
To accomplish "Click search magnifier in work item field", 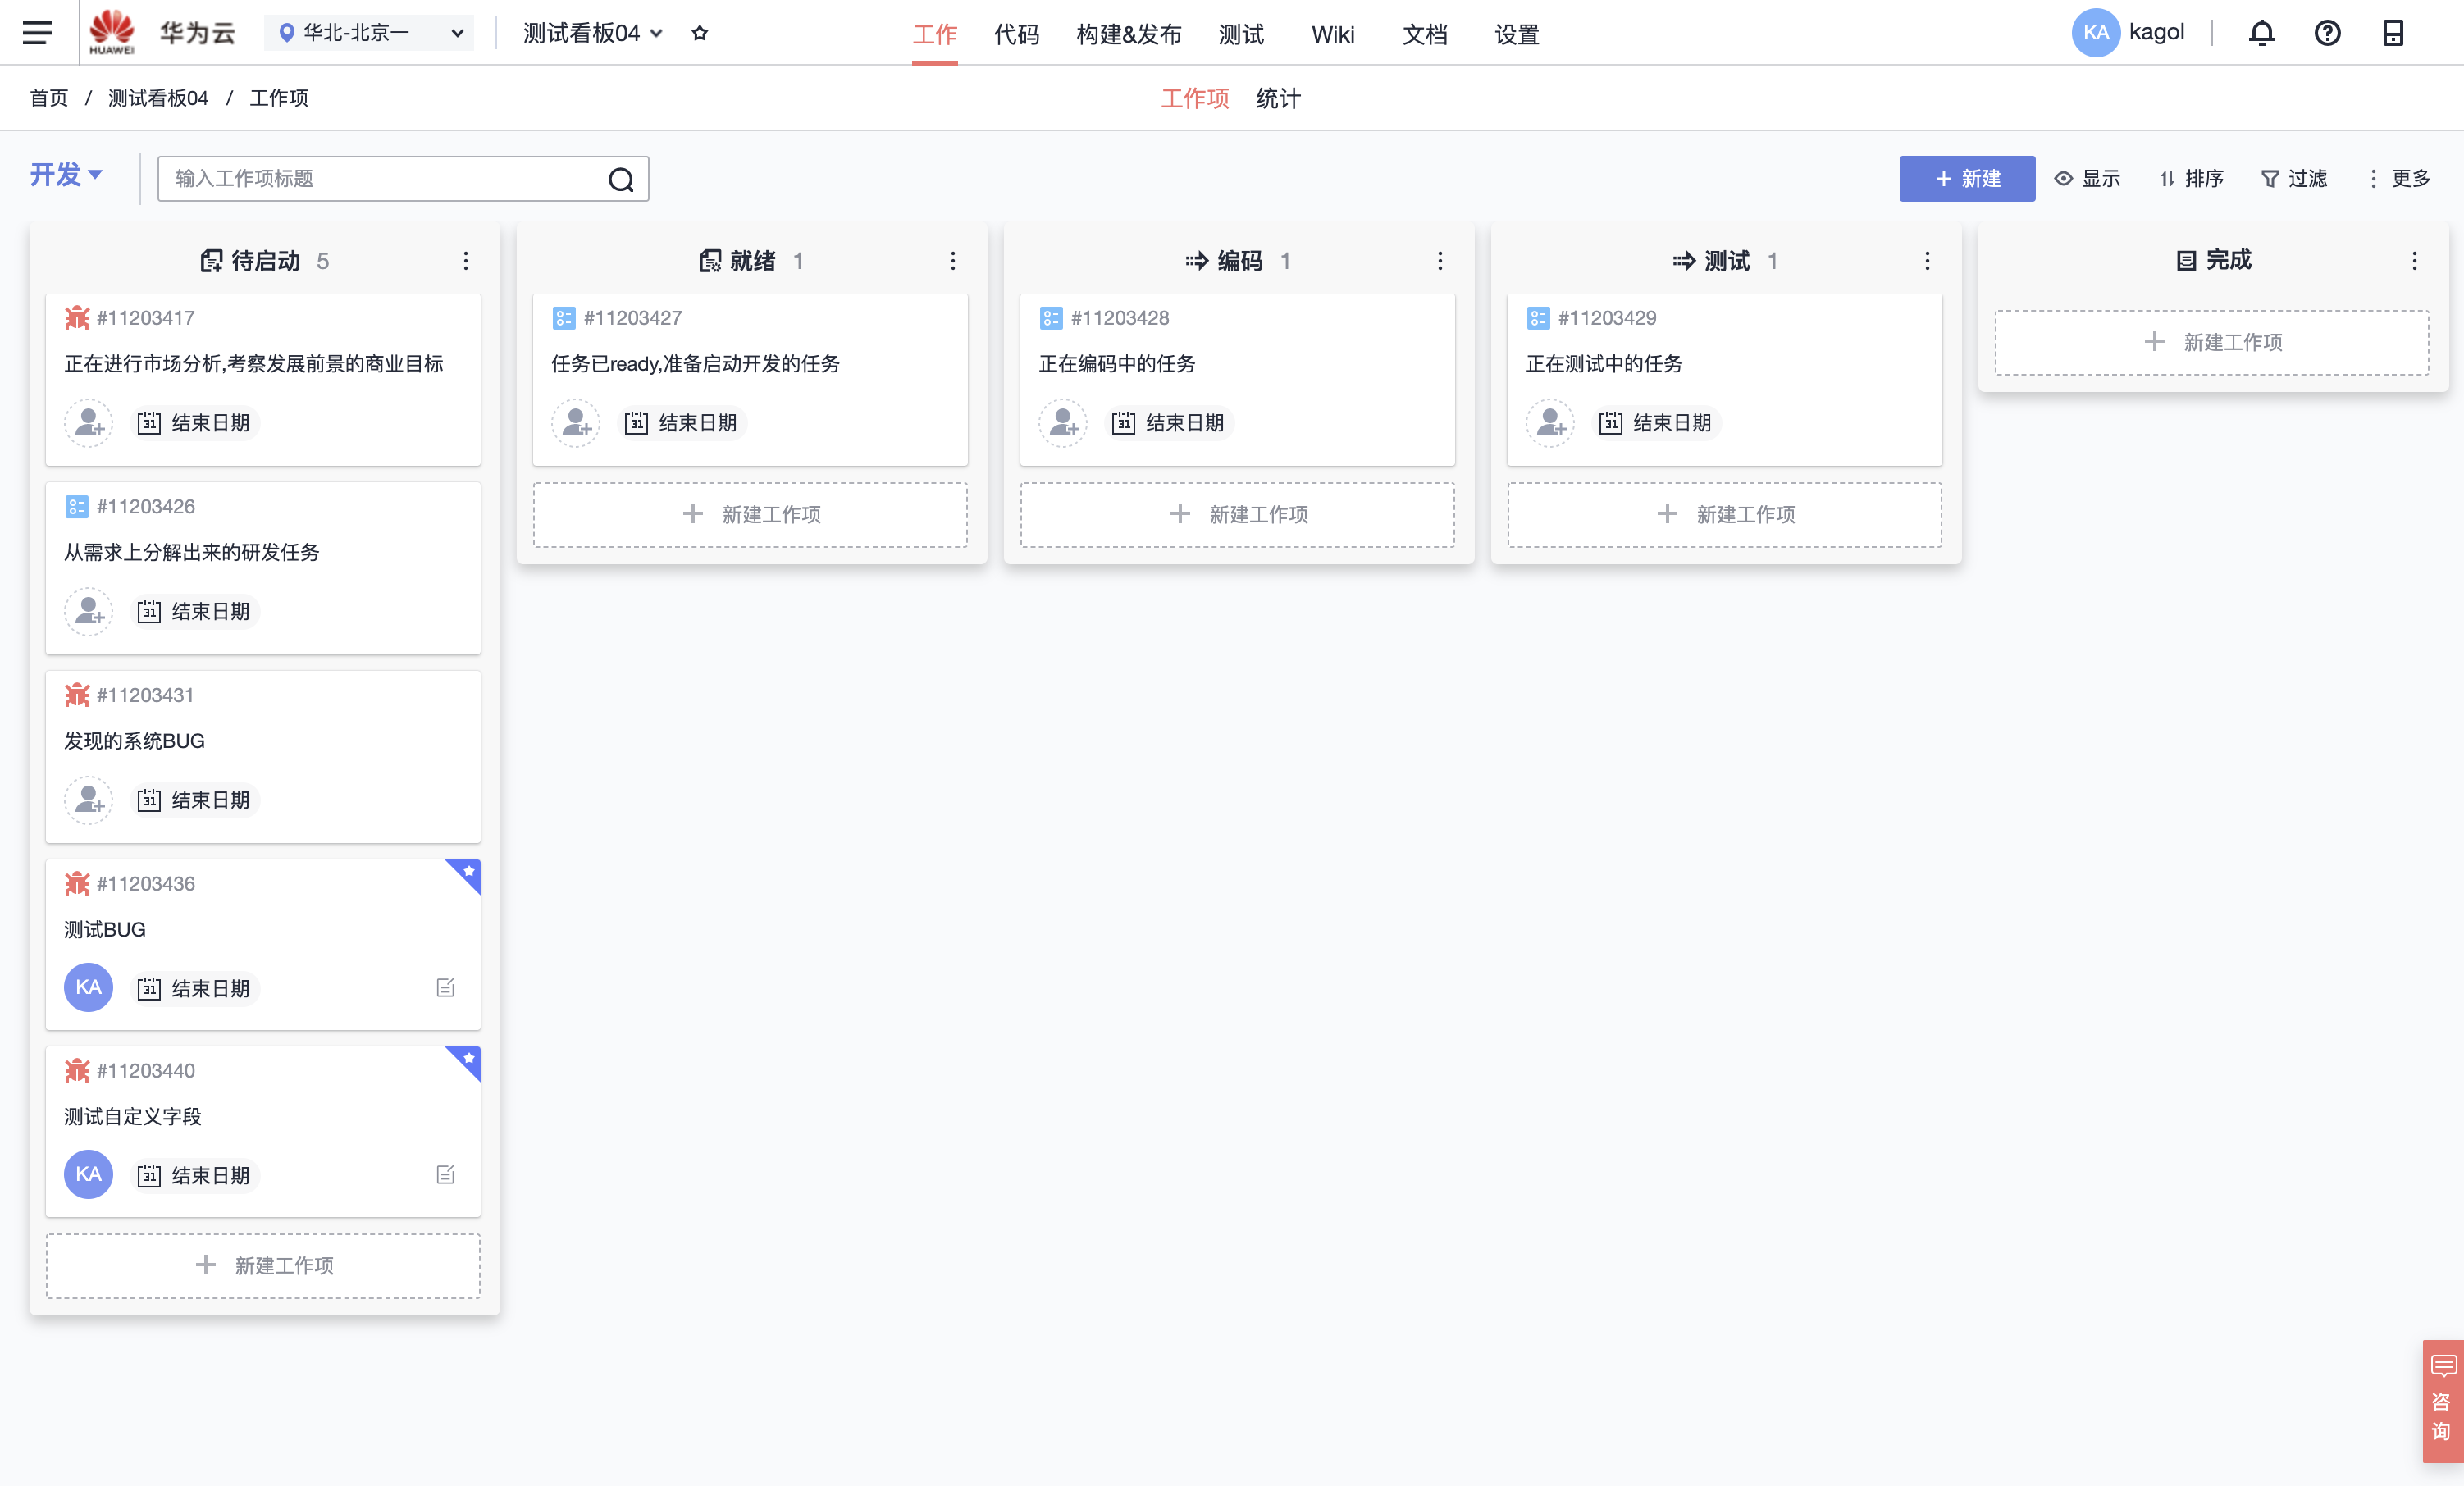I will (621, 179).
